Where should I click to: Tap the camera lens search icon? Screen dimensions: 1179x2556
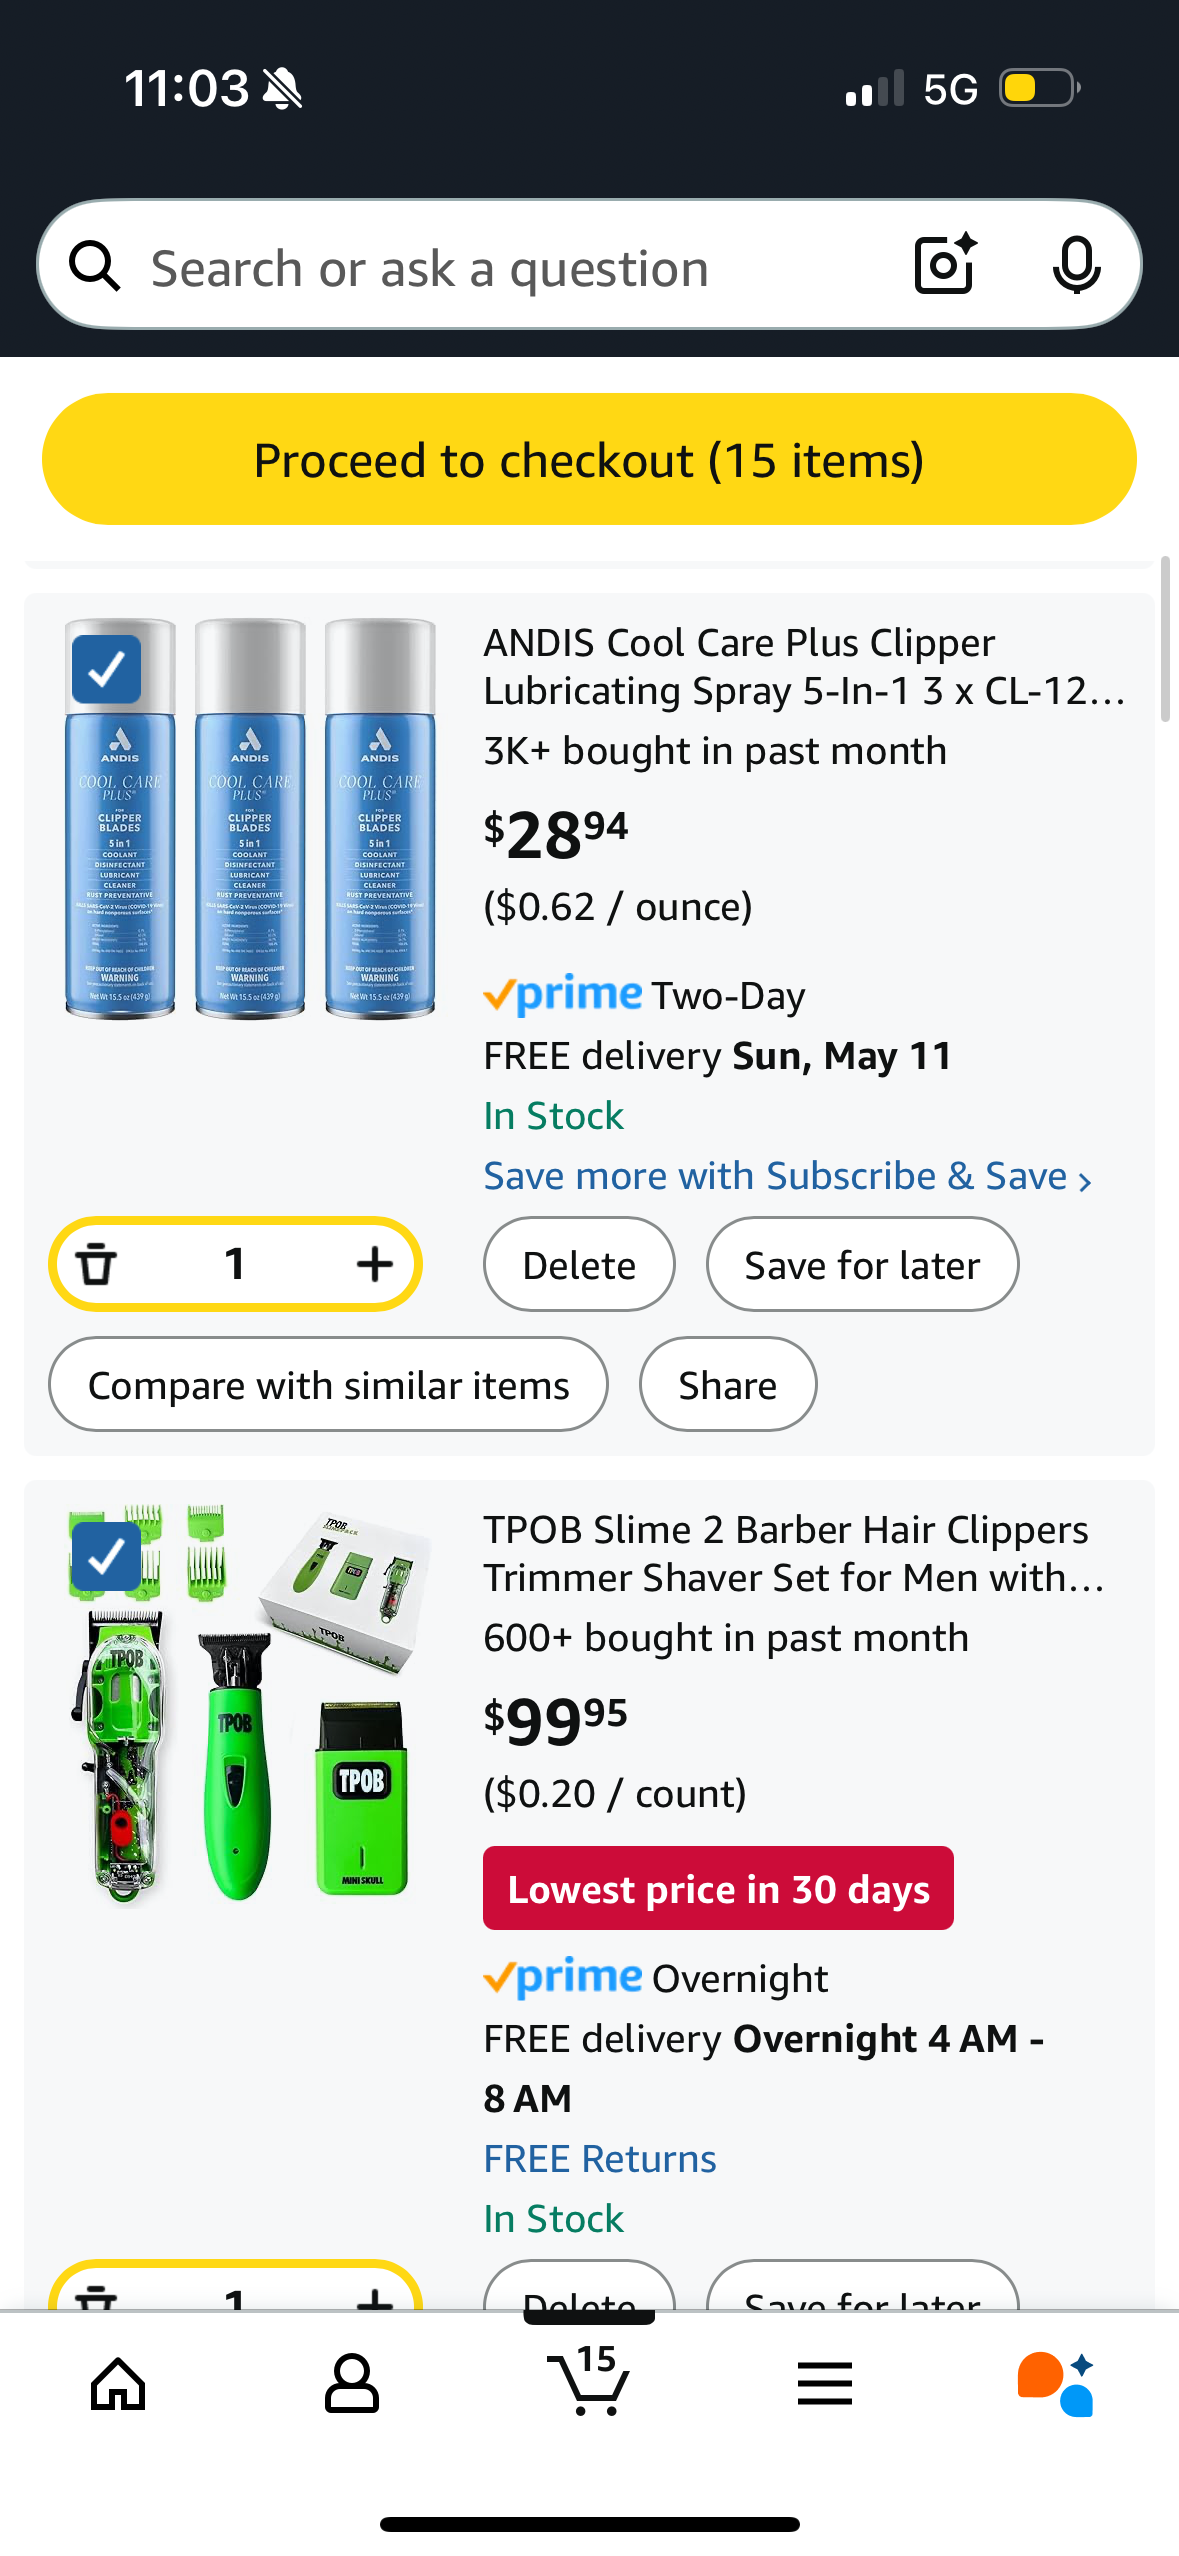click(944, 265)
